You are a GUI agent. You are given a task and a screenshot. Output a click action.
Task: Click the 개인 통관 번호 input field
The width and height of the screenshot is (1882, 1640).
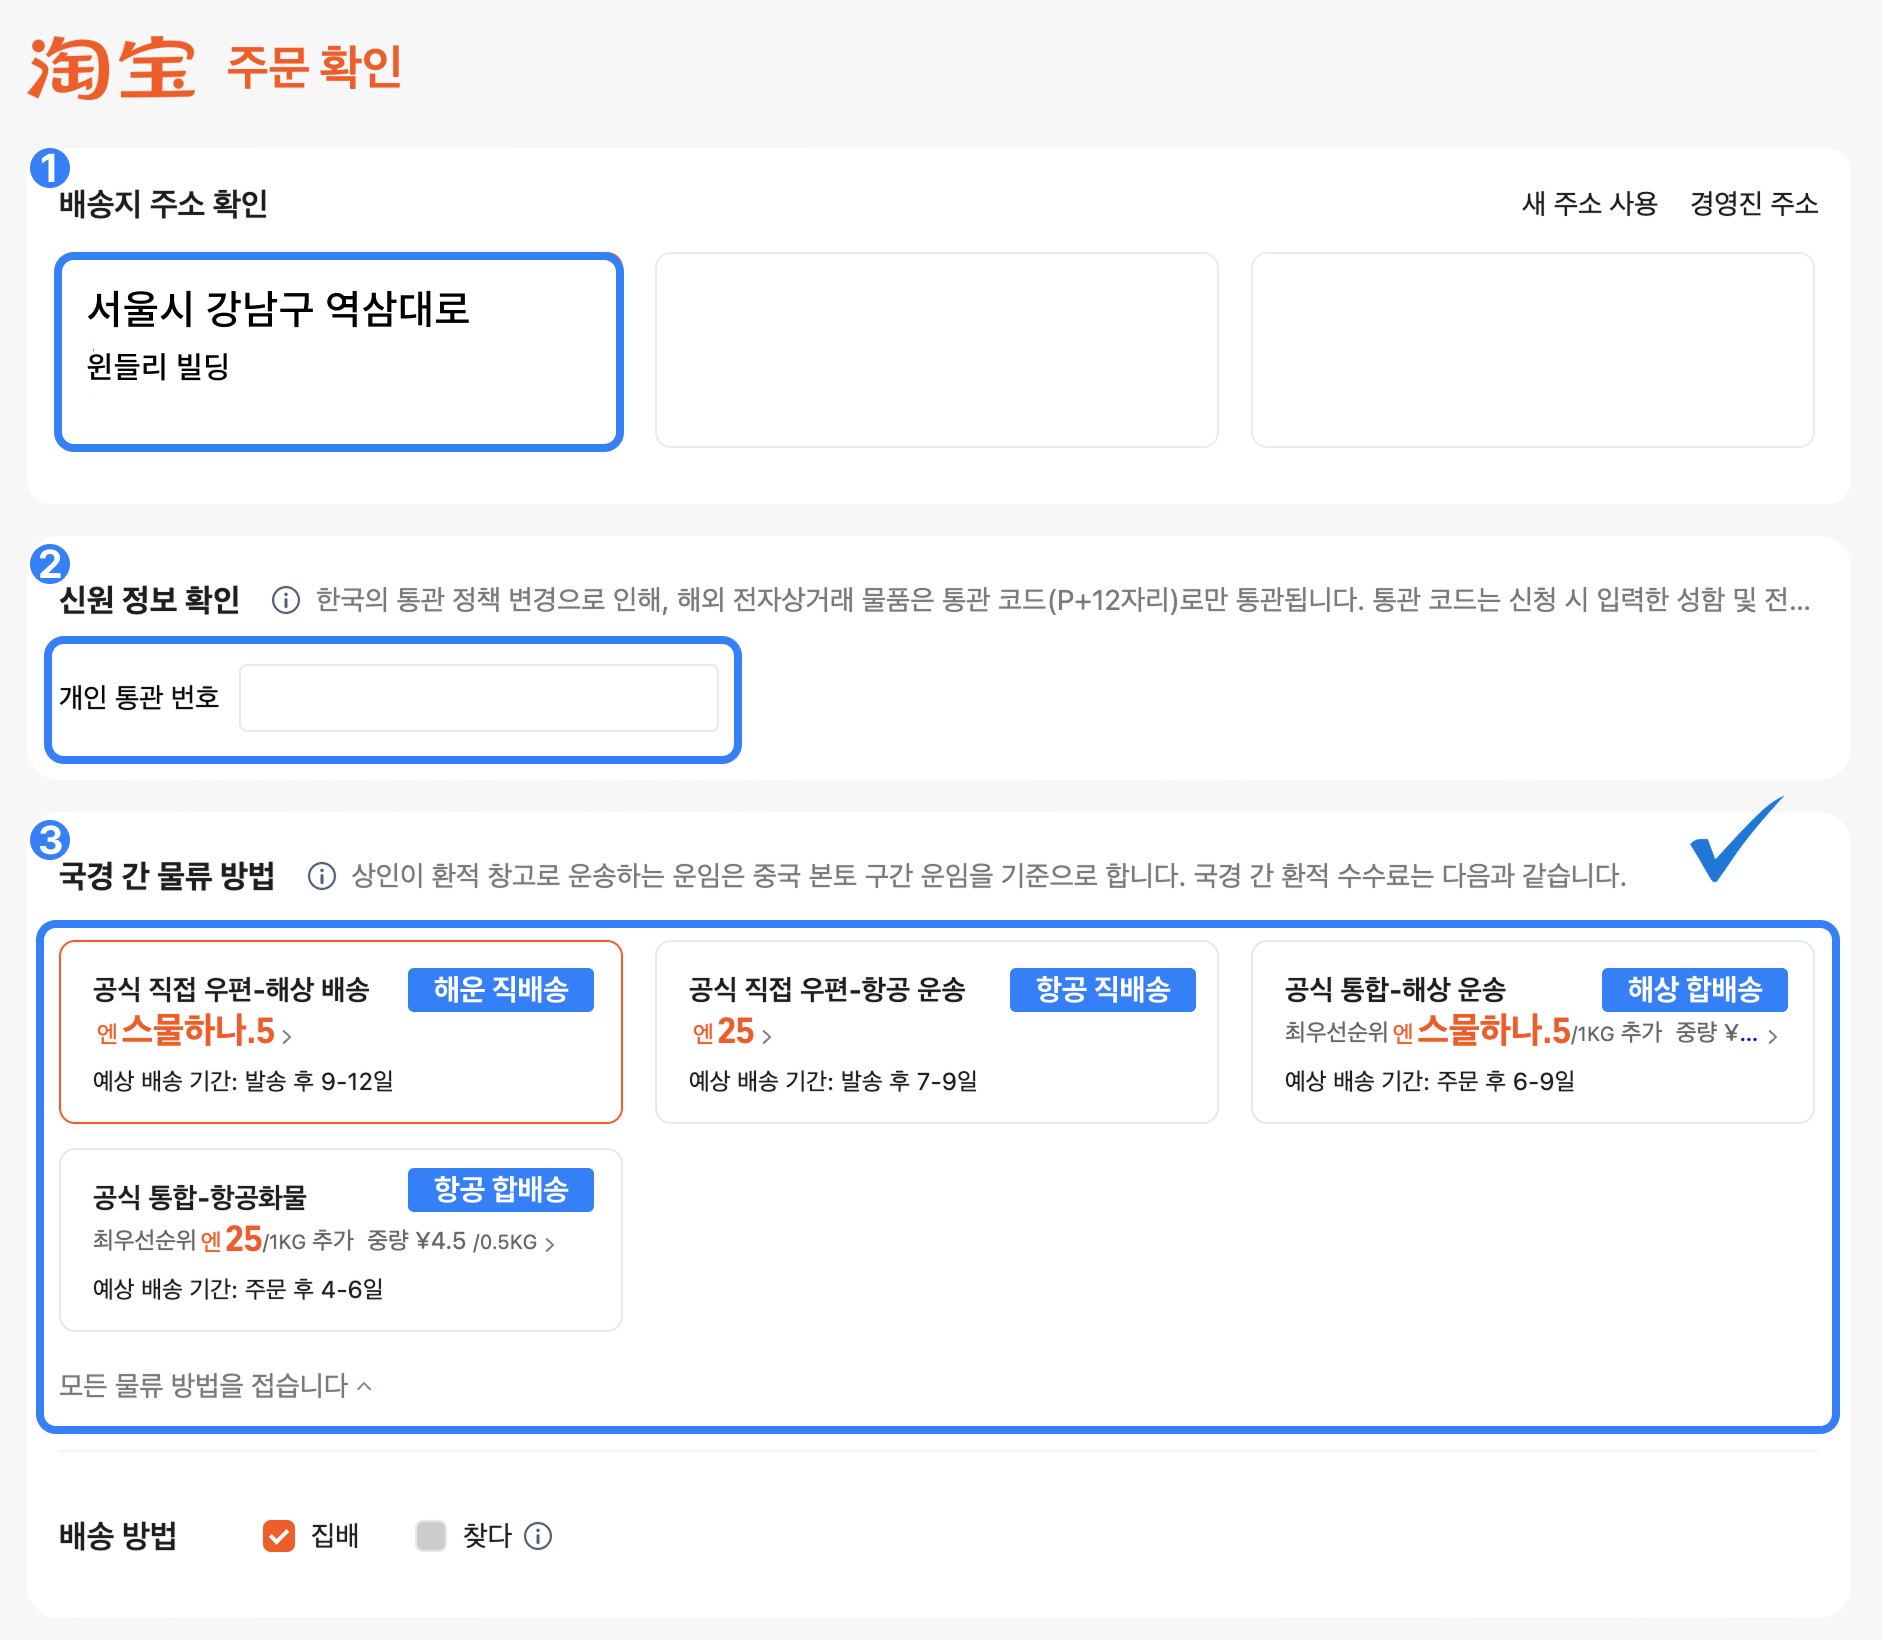tap(478, 697)
